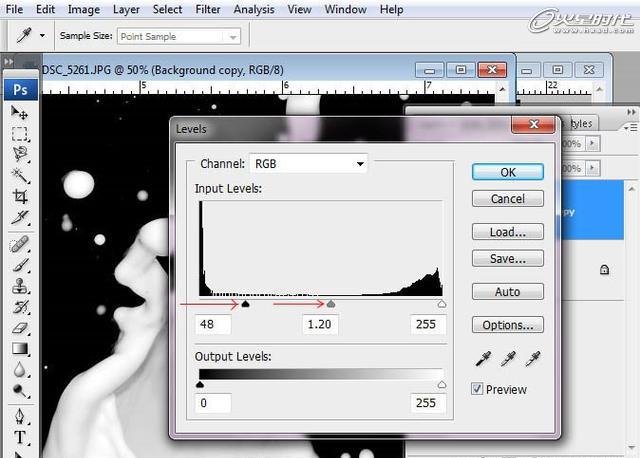The height and width of the screenshot is (458, 640).
Task: Select the Magic Wand tool
Action: [20, 175]
